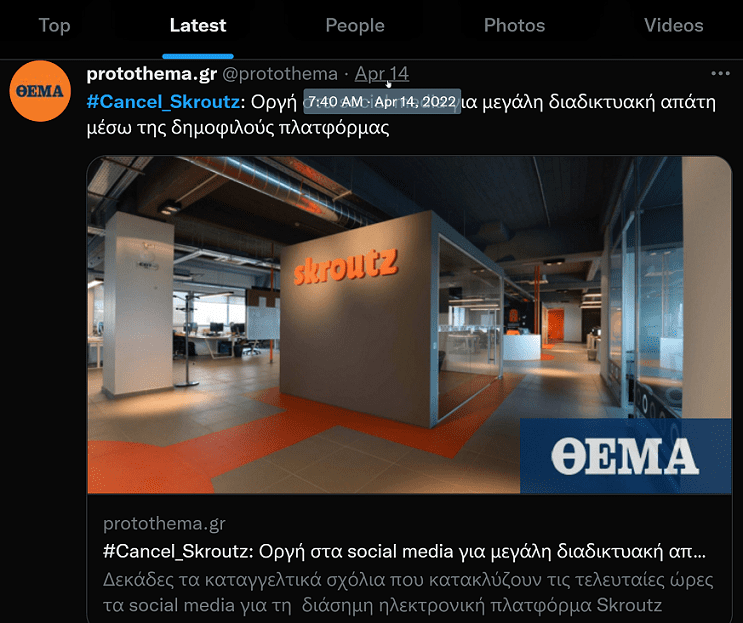The width and height of the screenshot is (743, 623).
Task: Click the orange ΘΕΜΑ profile avatar
Action: pyautogui.click(x=40, y=91)
